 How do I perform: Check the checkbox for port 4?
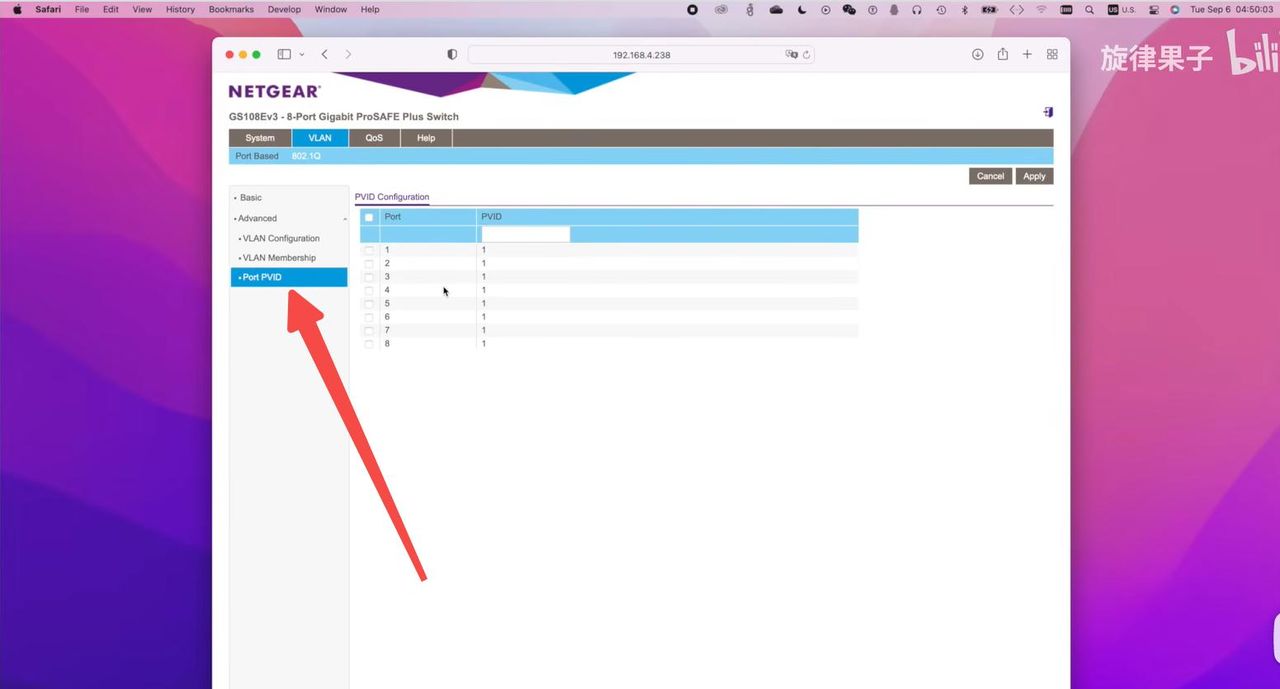coord(369,290)
